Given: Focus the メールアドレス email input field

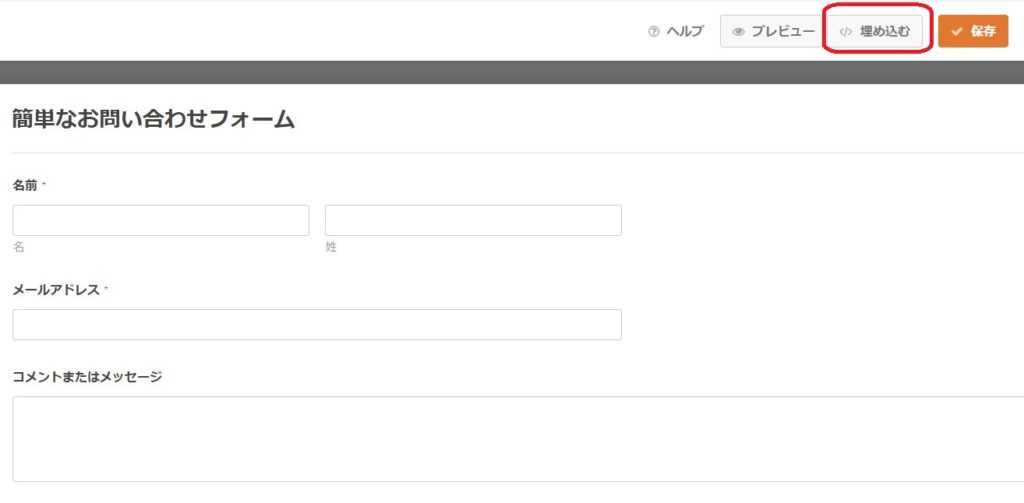Looking at the screenshot, I should [x=317, y=325].
